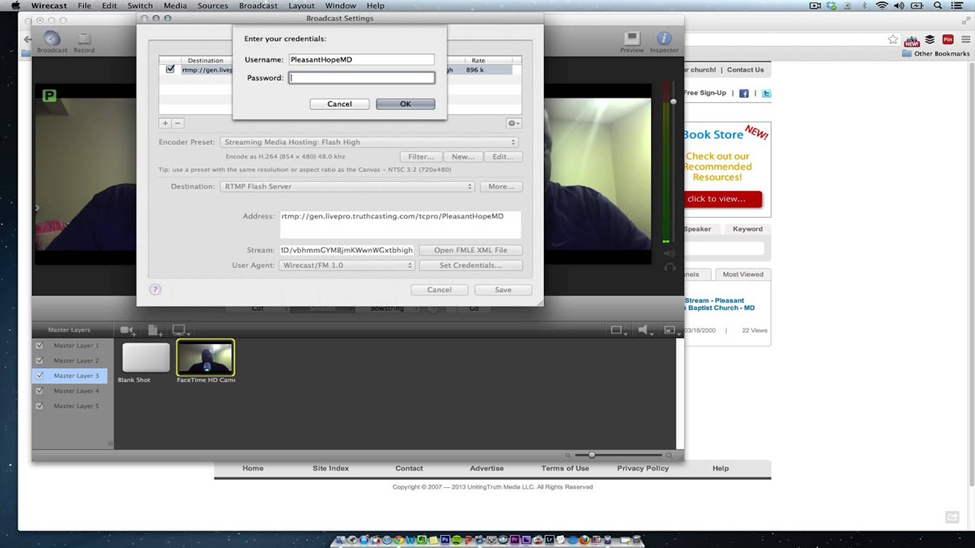Open Other Bookmarks folder
Viewport: 975px width, 548px height.
[936, 53]
